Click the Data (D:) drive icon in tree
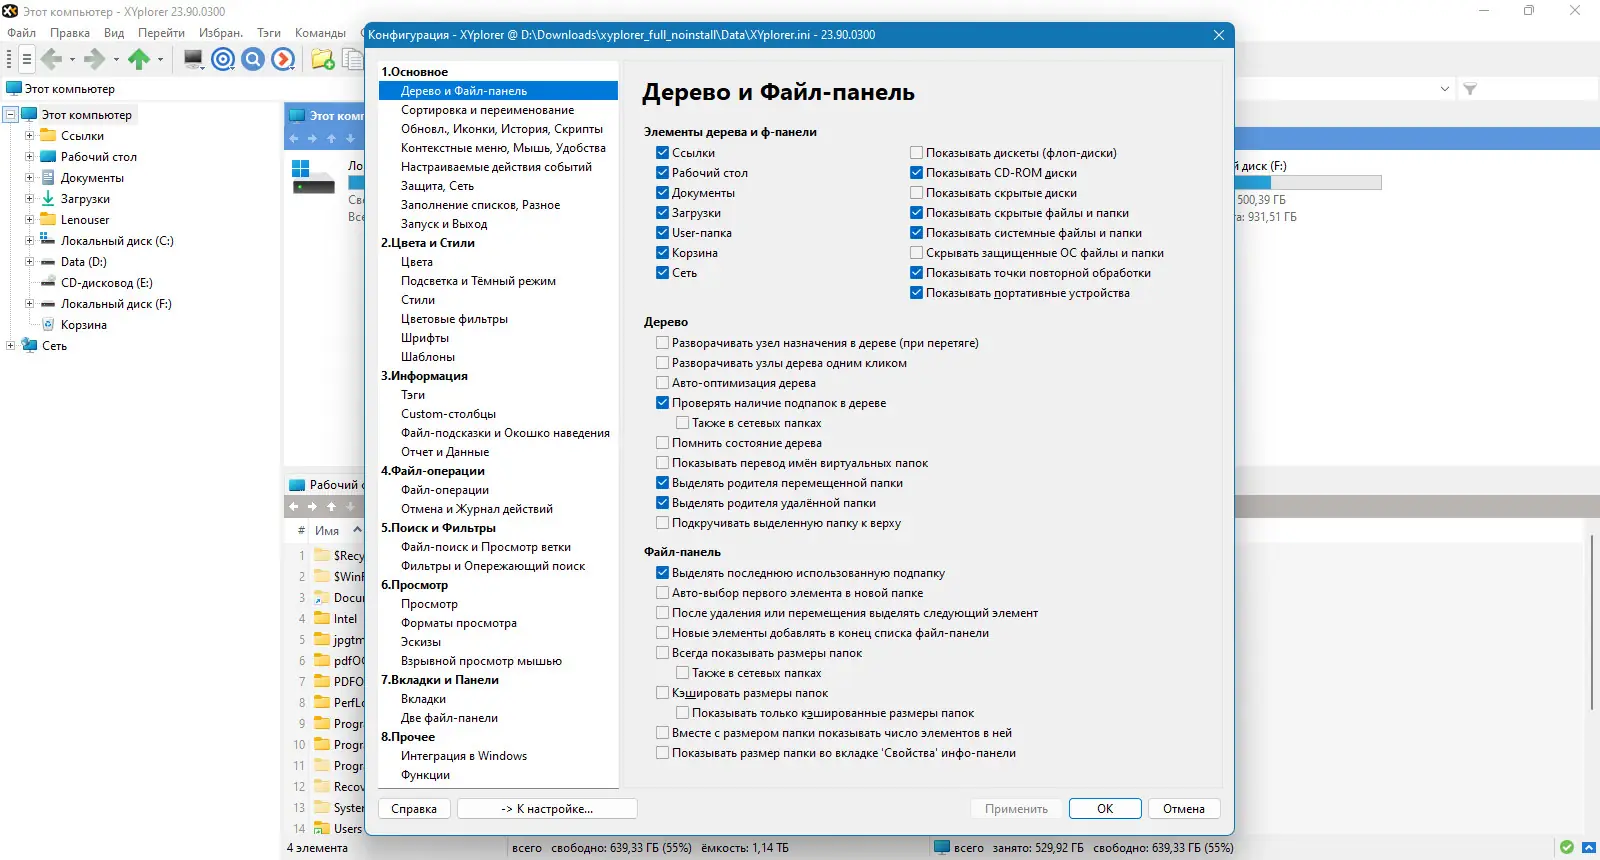The width and height of the screenshot is (1600, 860). [x=48, y=262]
